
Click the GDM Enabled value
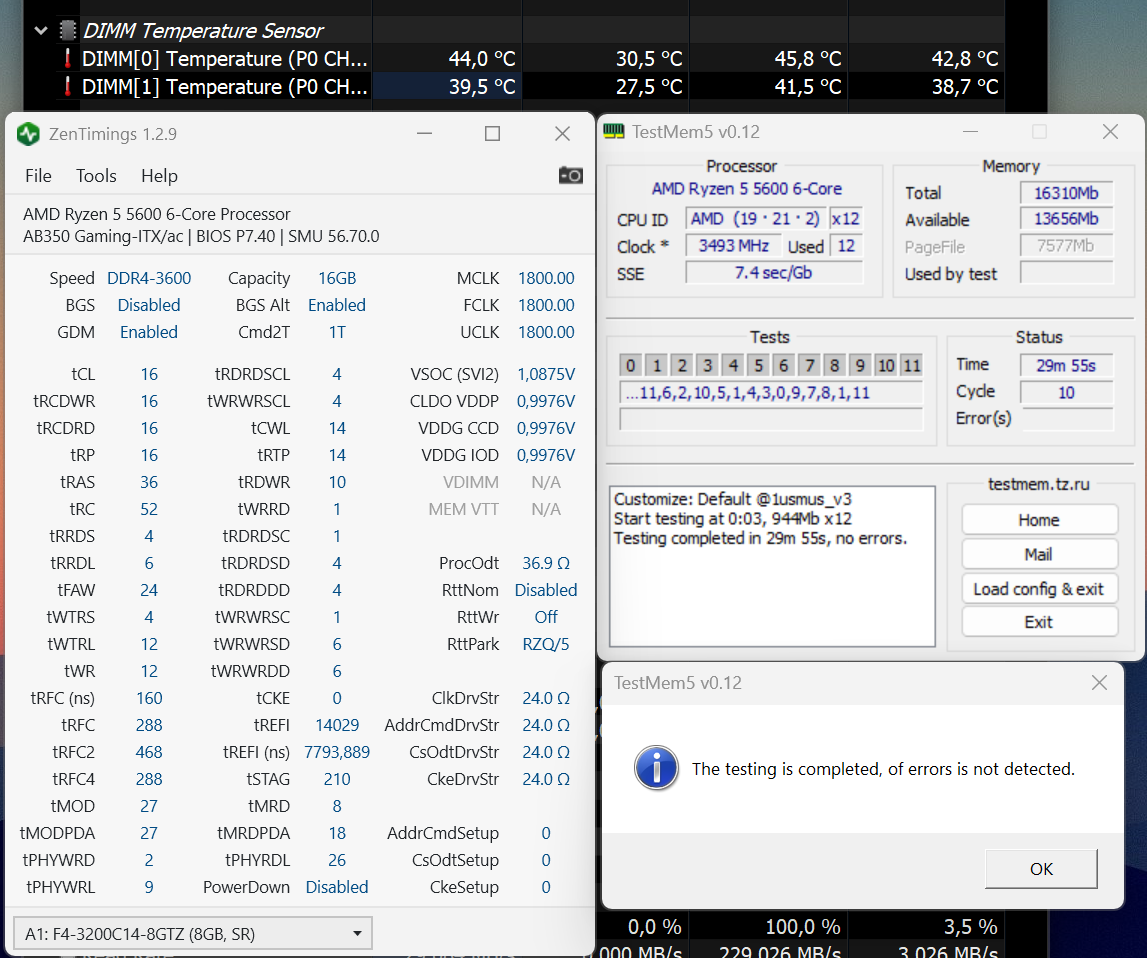(x=149, y=332)
